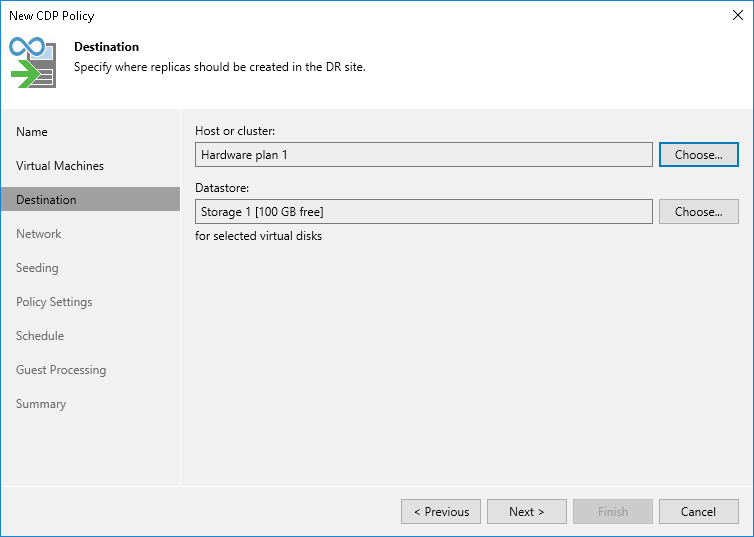Select the Policy Settings step
Screen dimensions: 754x537
[x=54, y=302]
